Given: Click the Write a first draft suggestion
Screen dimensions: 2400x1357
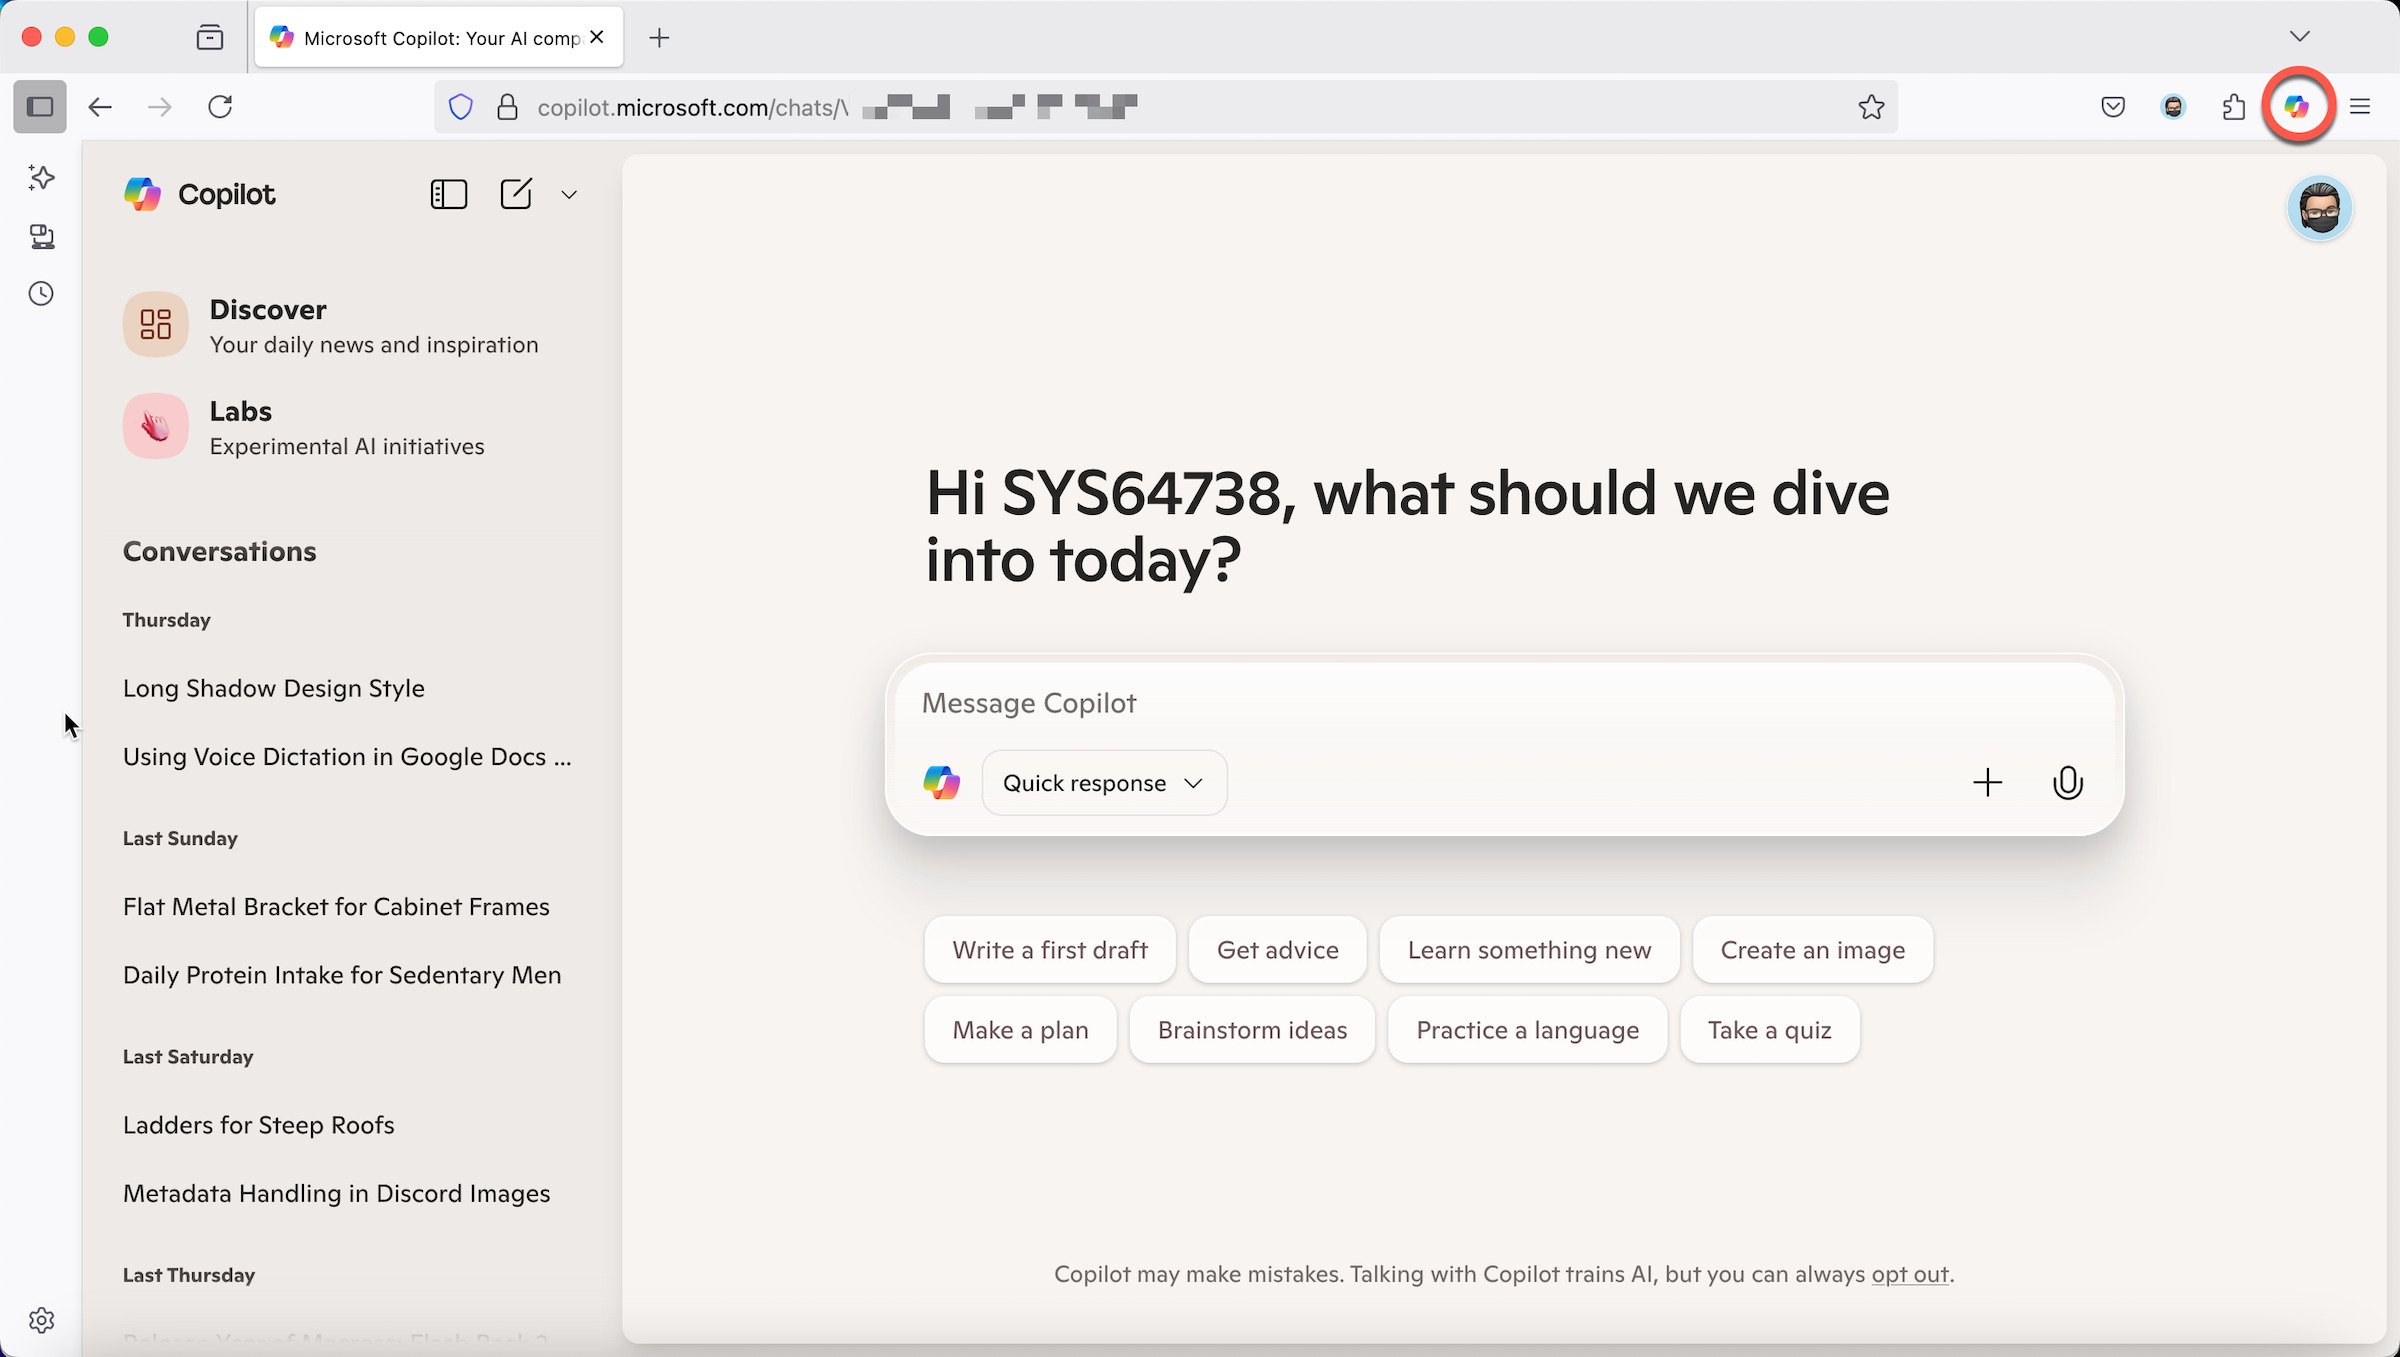Looking at the screenshot, I should coord(1050,950).
